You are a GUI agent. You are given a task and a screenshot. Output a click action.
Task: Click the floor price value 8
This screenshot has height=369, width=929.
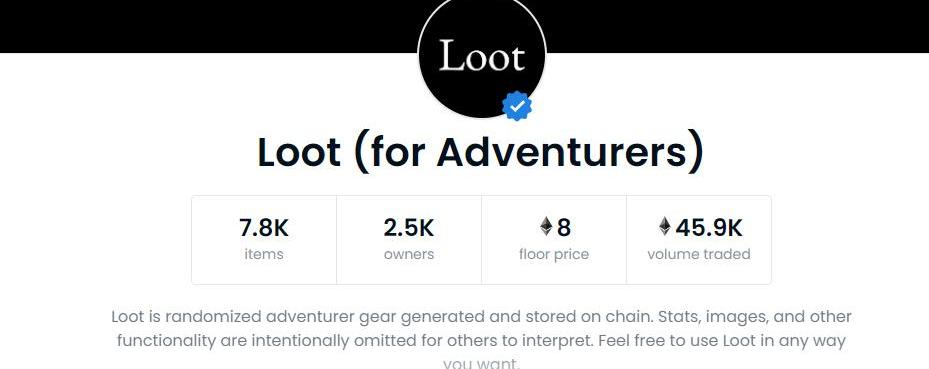point(563,227)
